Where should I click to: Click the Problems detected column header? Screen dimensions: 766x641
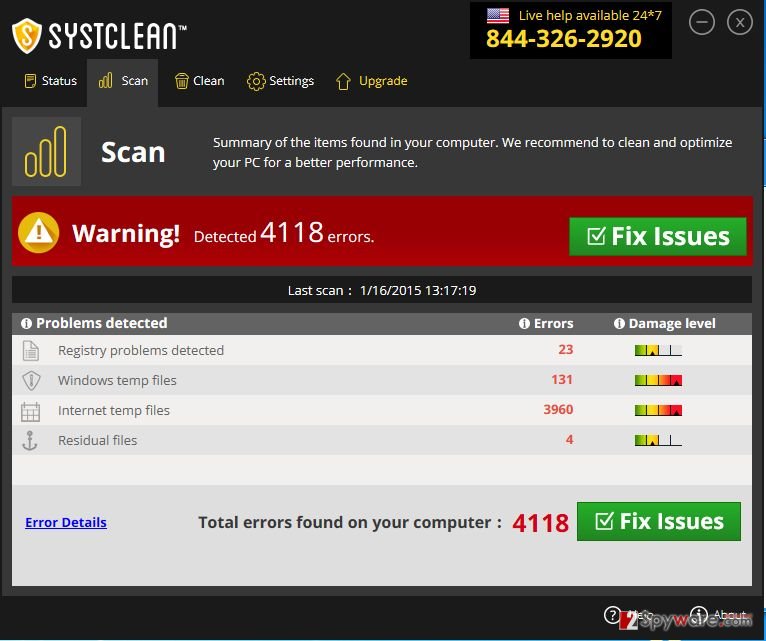click(101, 323)
